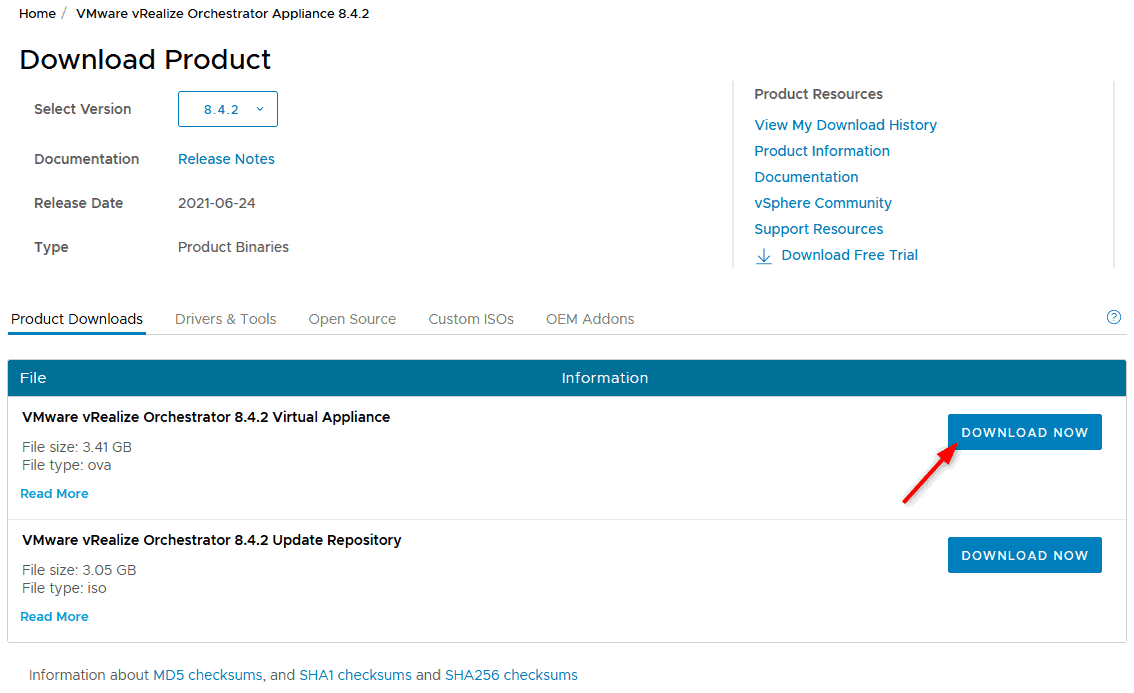Click the File type: iso text
Image resolution: width=1134 pixels, height=693 pixels.
64,588
